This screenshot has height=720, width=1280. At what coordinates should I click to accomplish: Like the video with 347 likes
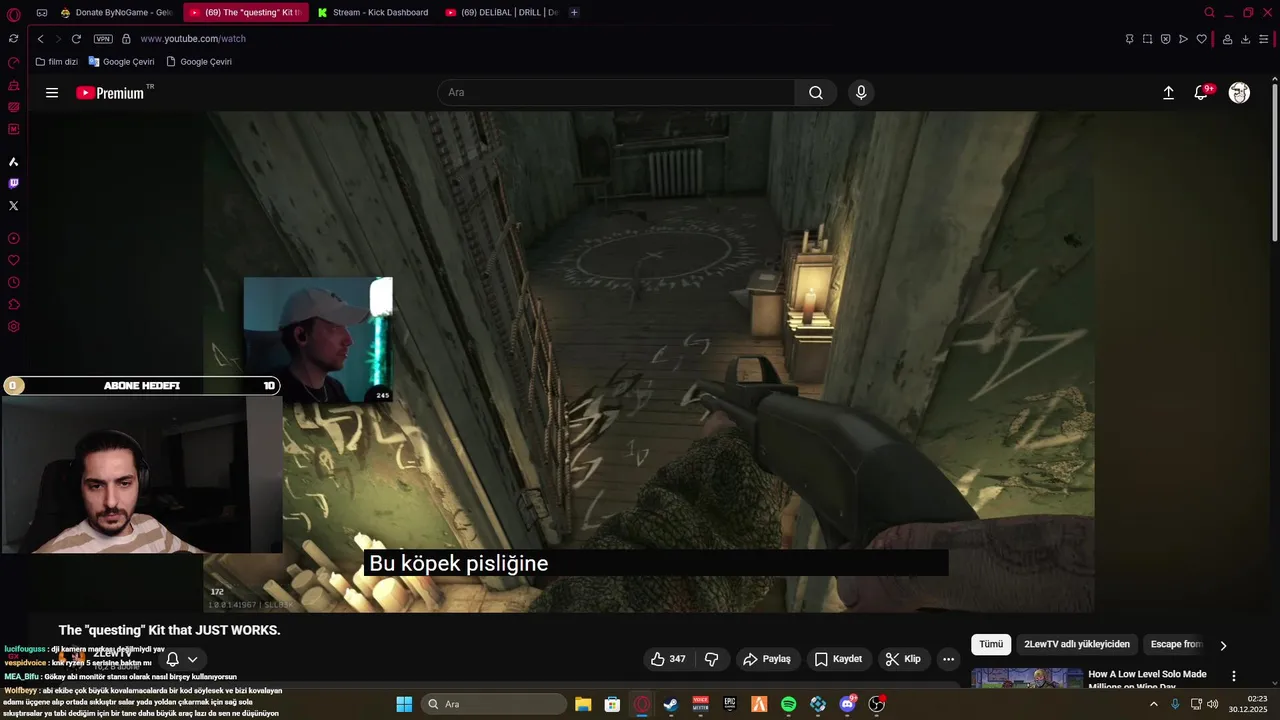pos(668,659)
